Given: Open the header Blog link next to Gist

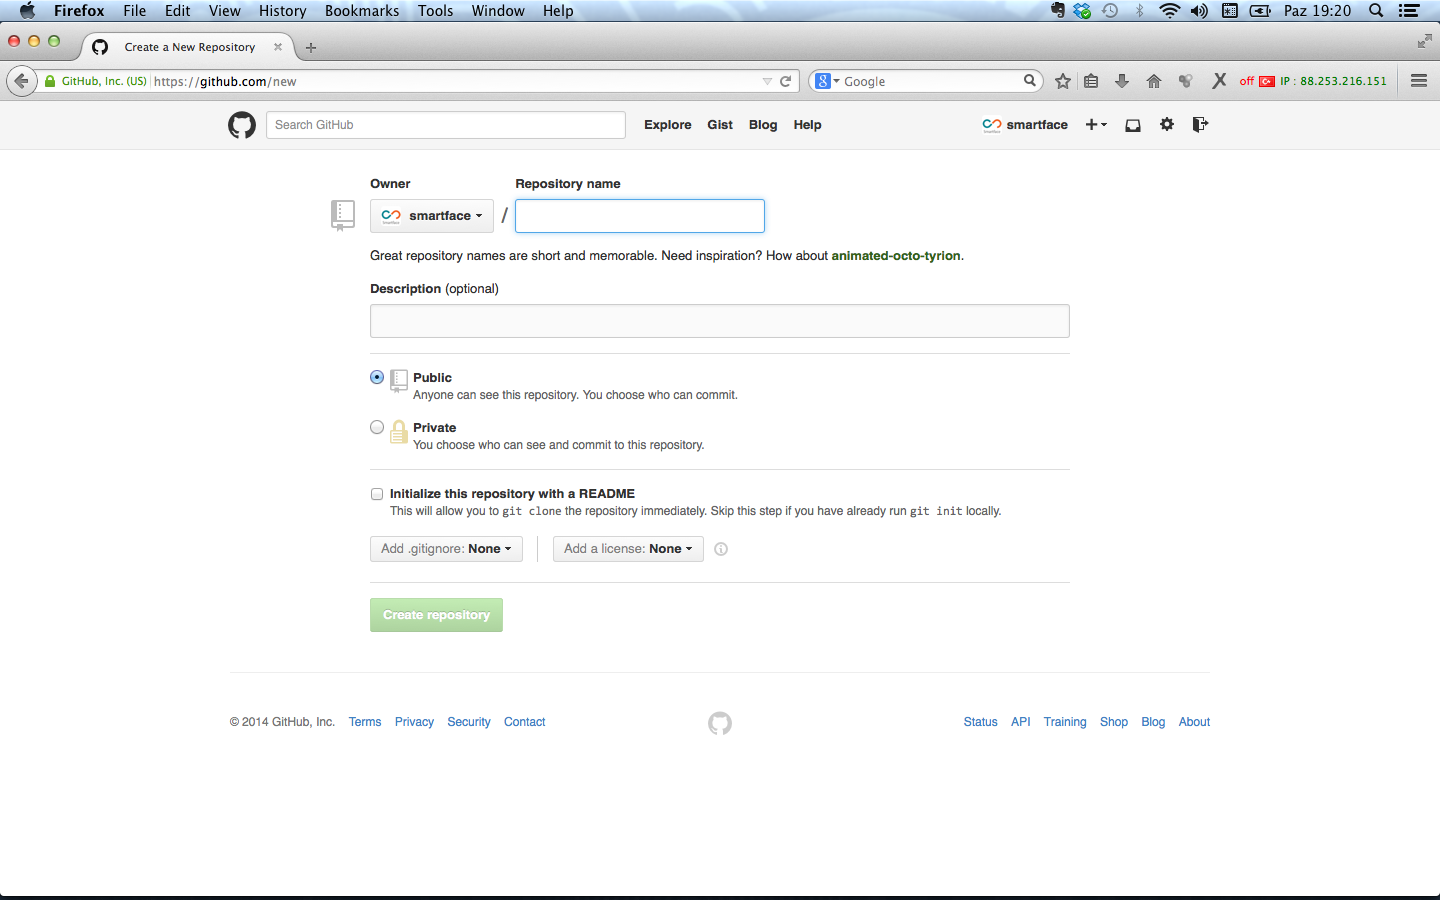Looking at the screenshot, I should tap(763, 125).
